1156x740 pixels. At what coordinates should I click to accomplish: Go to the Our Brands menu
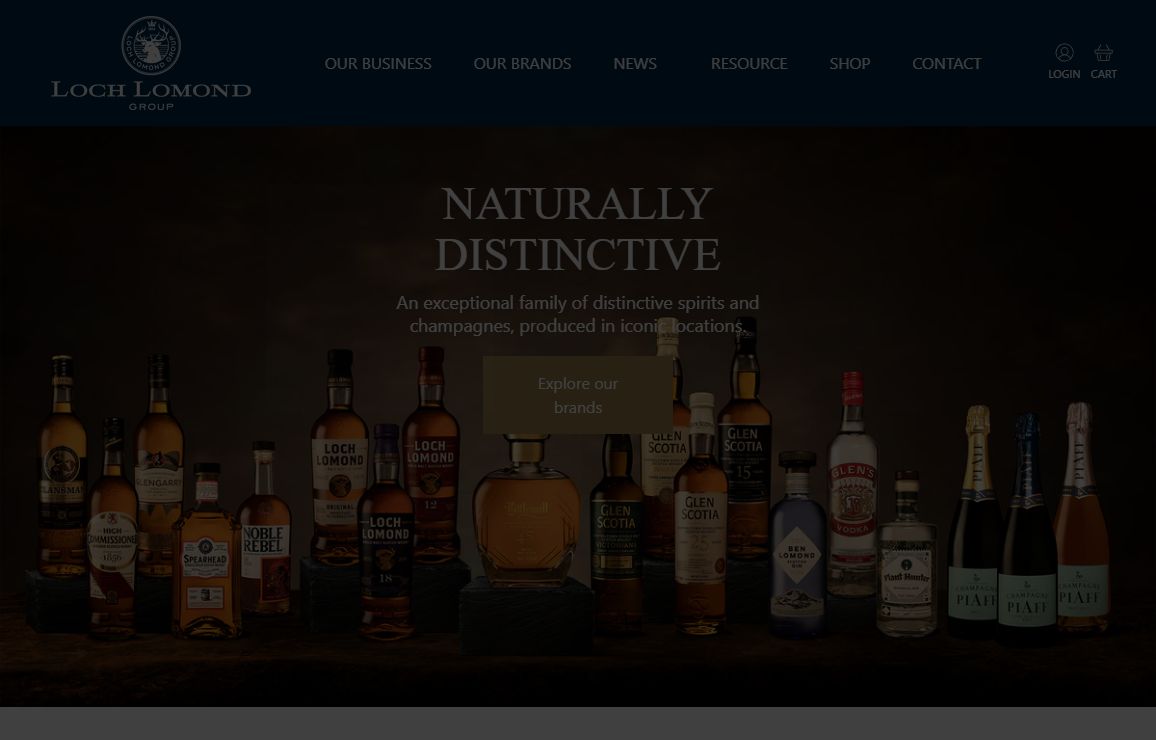(522, 63)
